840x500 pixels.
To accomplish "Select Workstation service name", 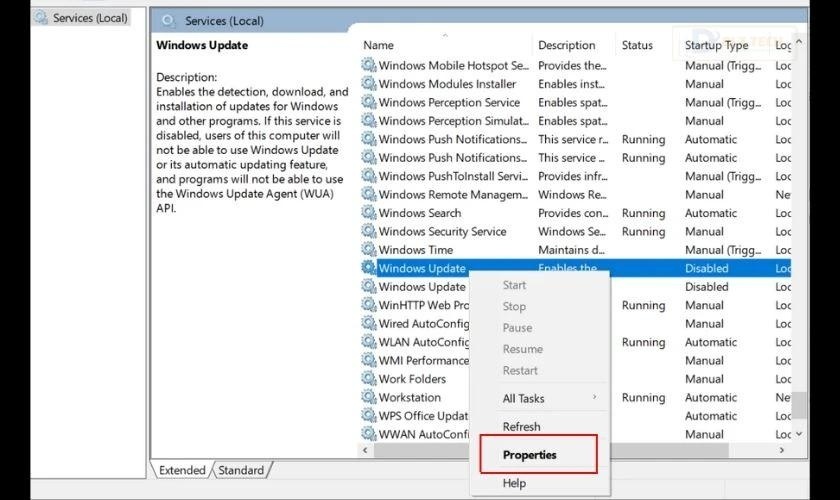I will pos(409,397).
